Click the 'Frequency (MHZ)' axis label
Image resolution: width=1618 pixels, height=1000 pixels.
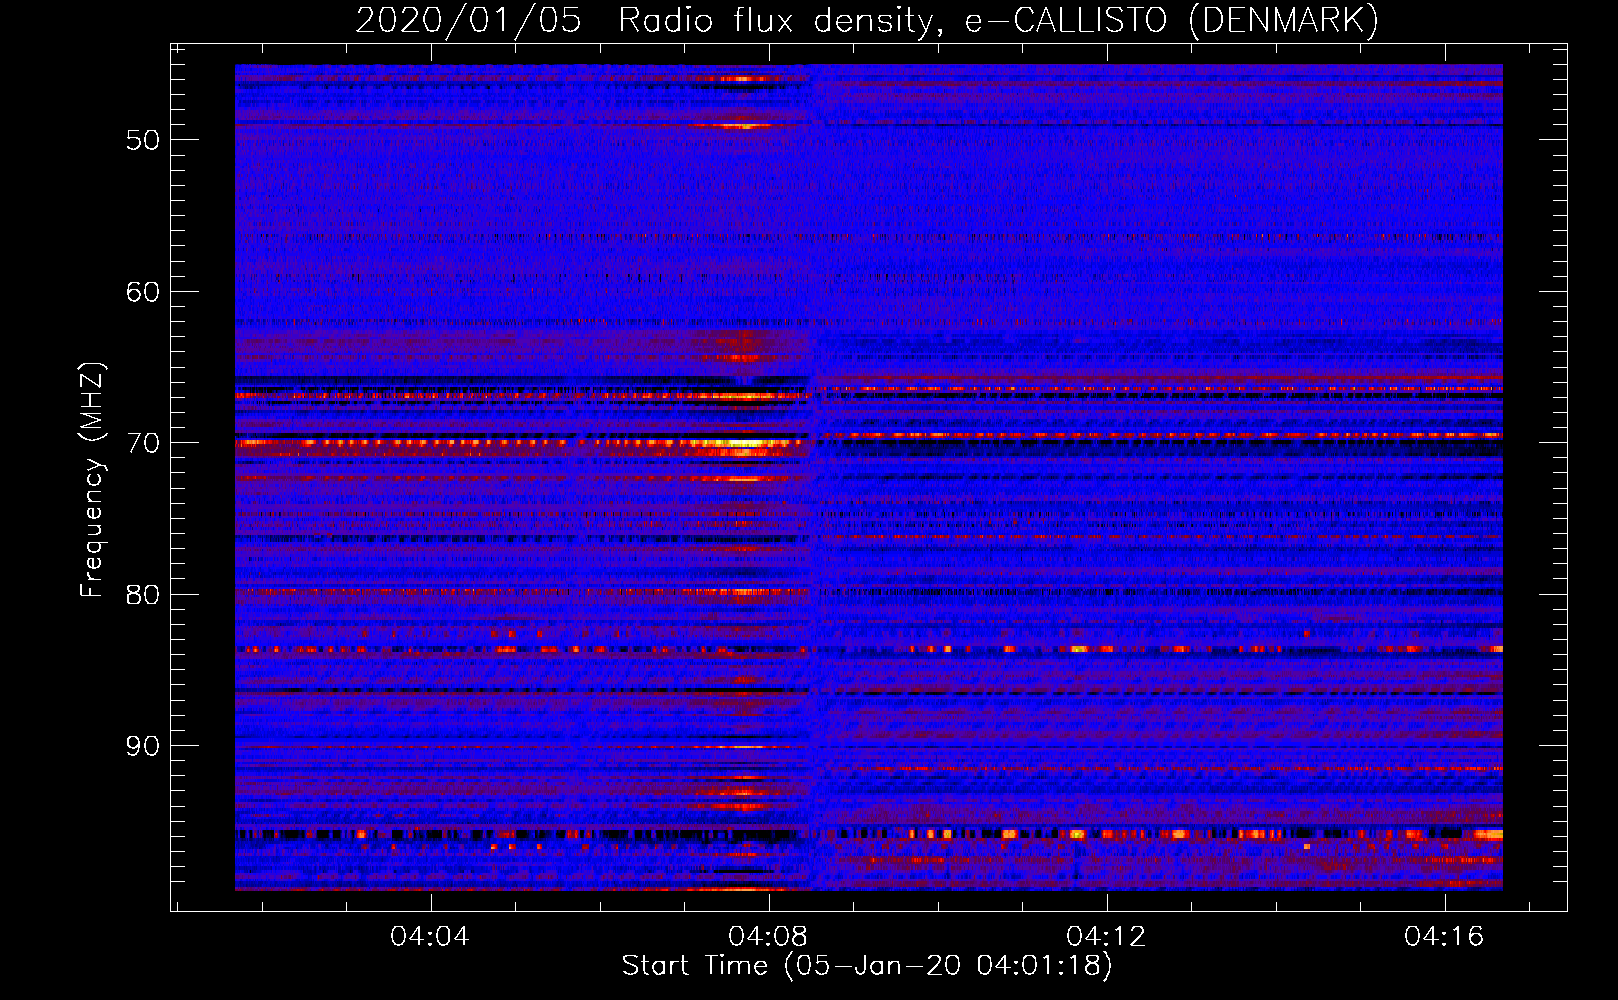coord(92,480)
